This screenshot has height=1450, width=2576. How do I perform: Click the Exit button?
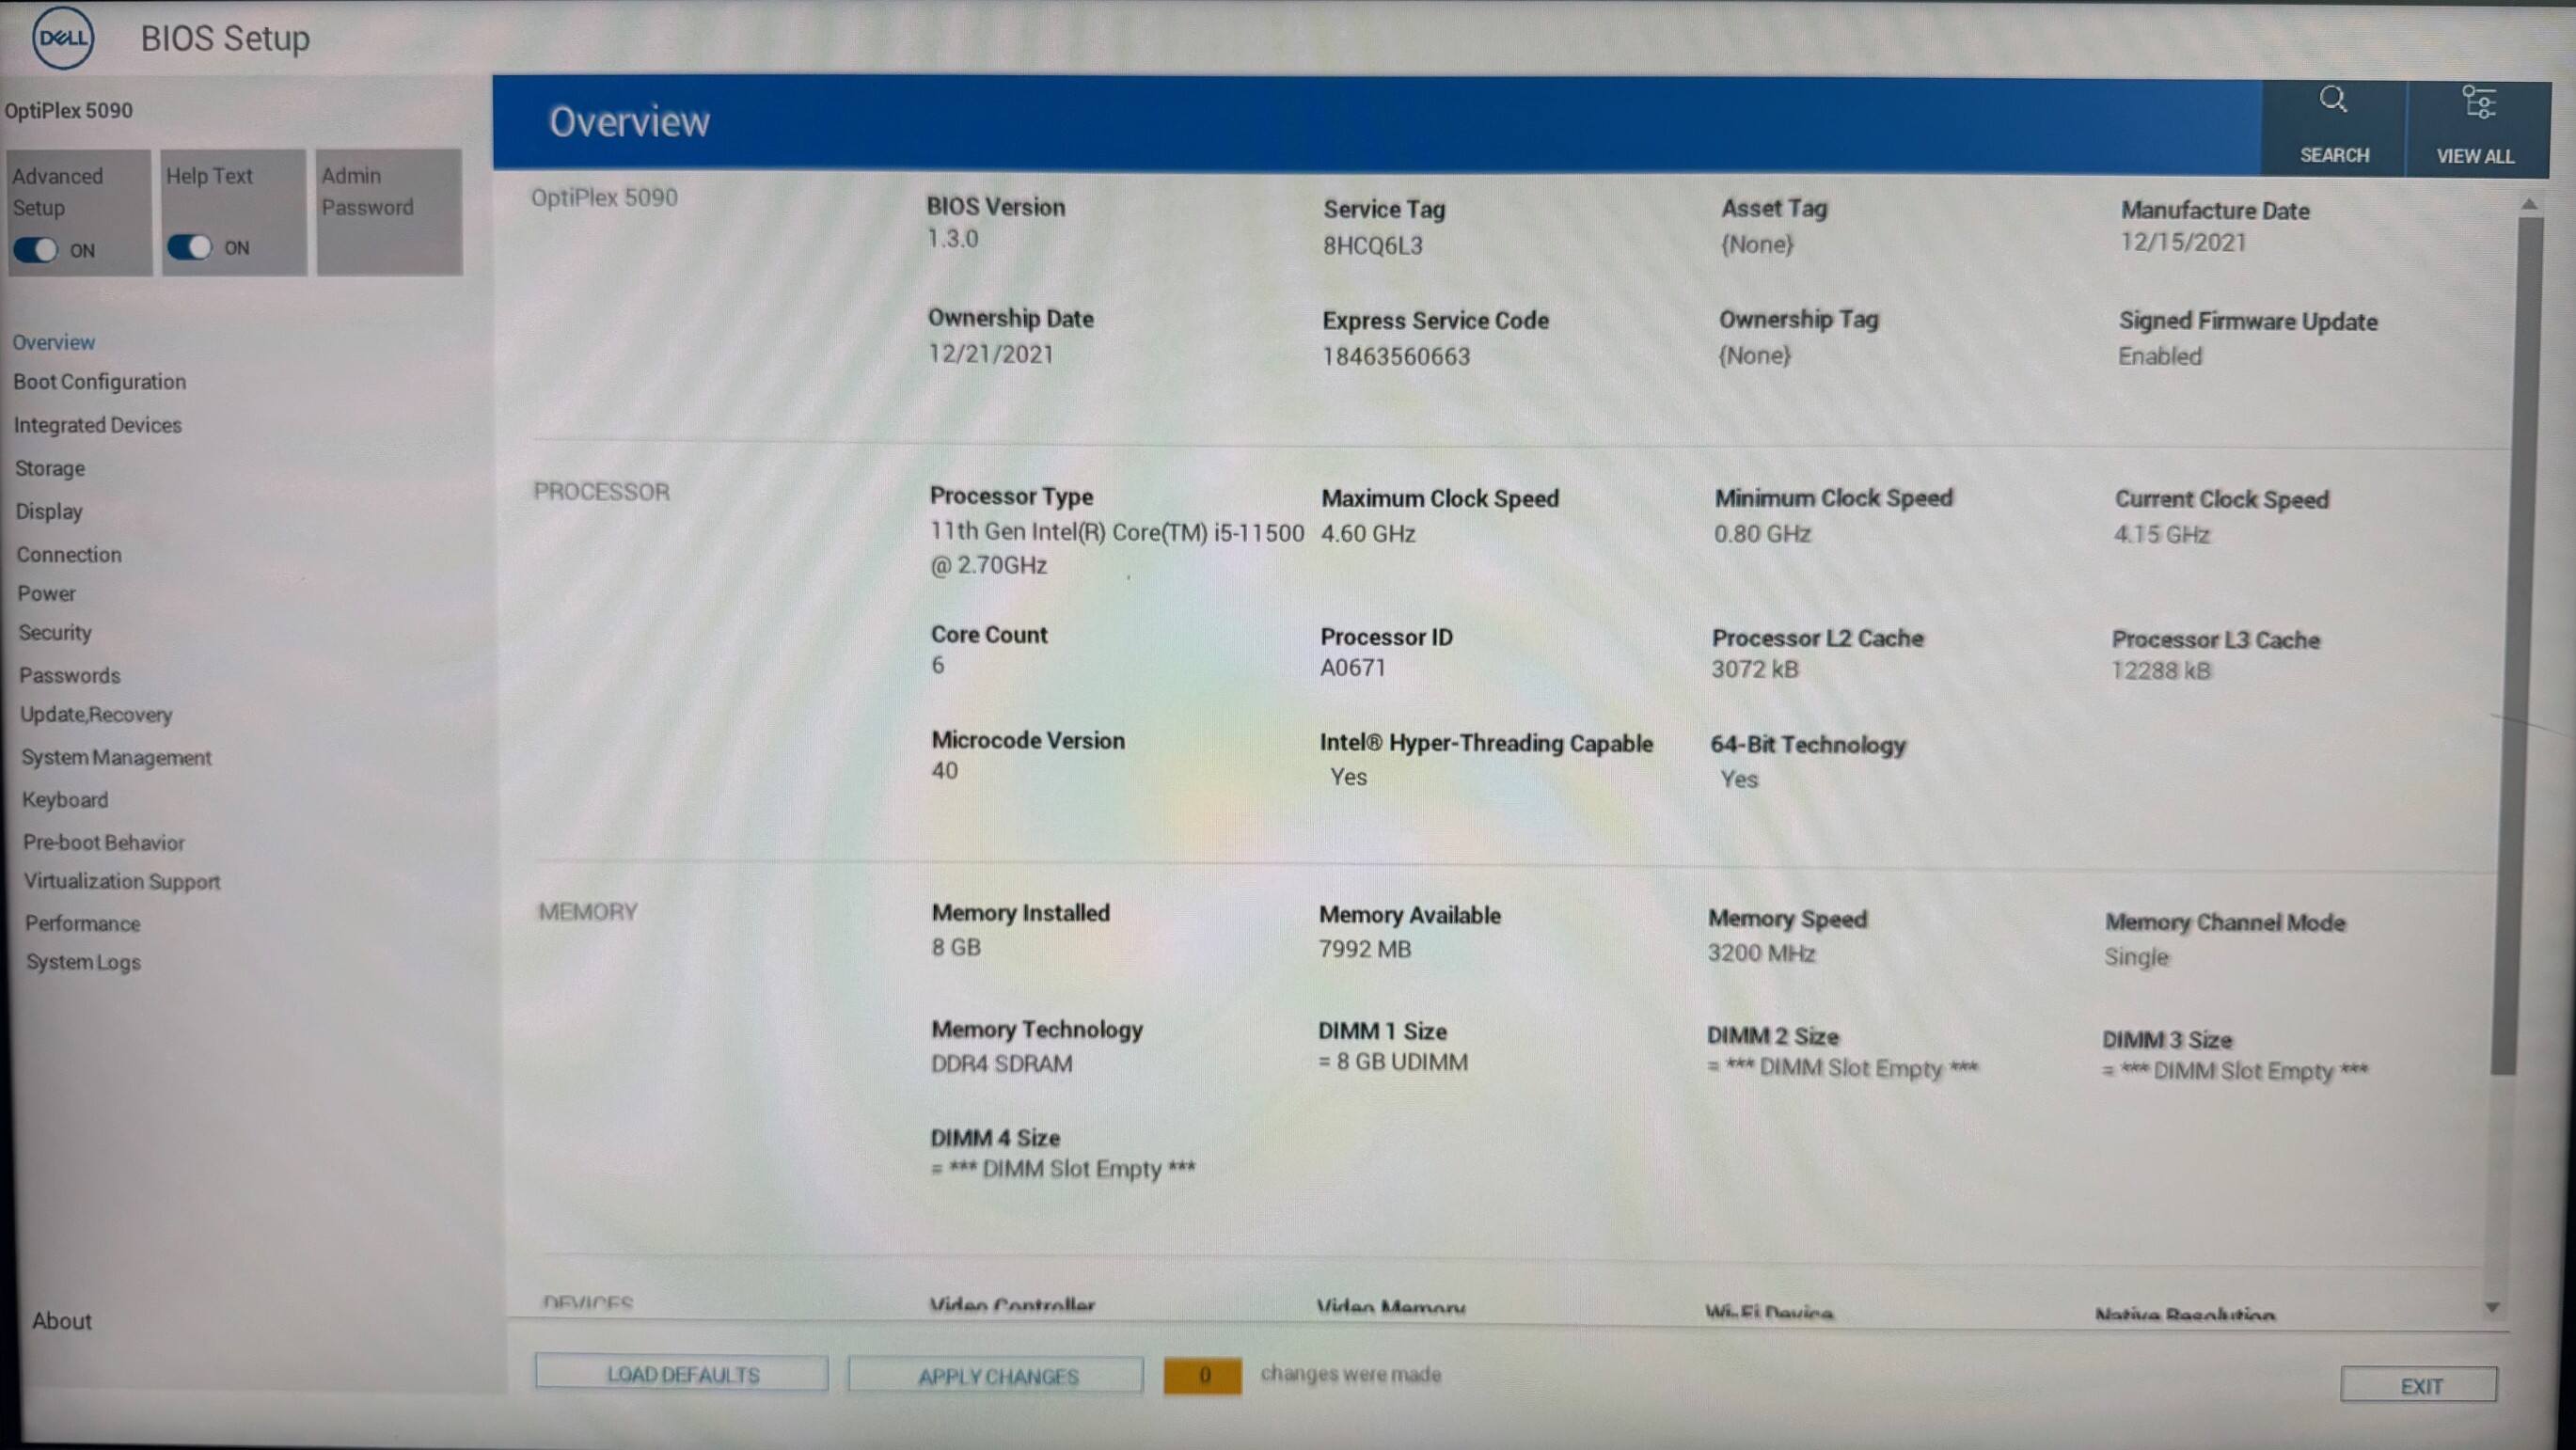pos(2419,1386)
